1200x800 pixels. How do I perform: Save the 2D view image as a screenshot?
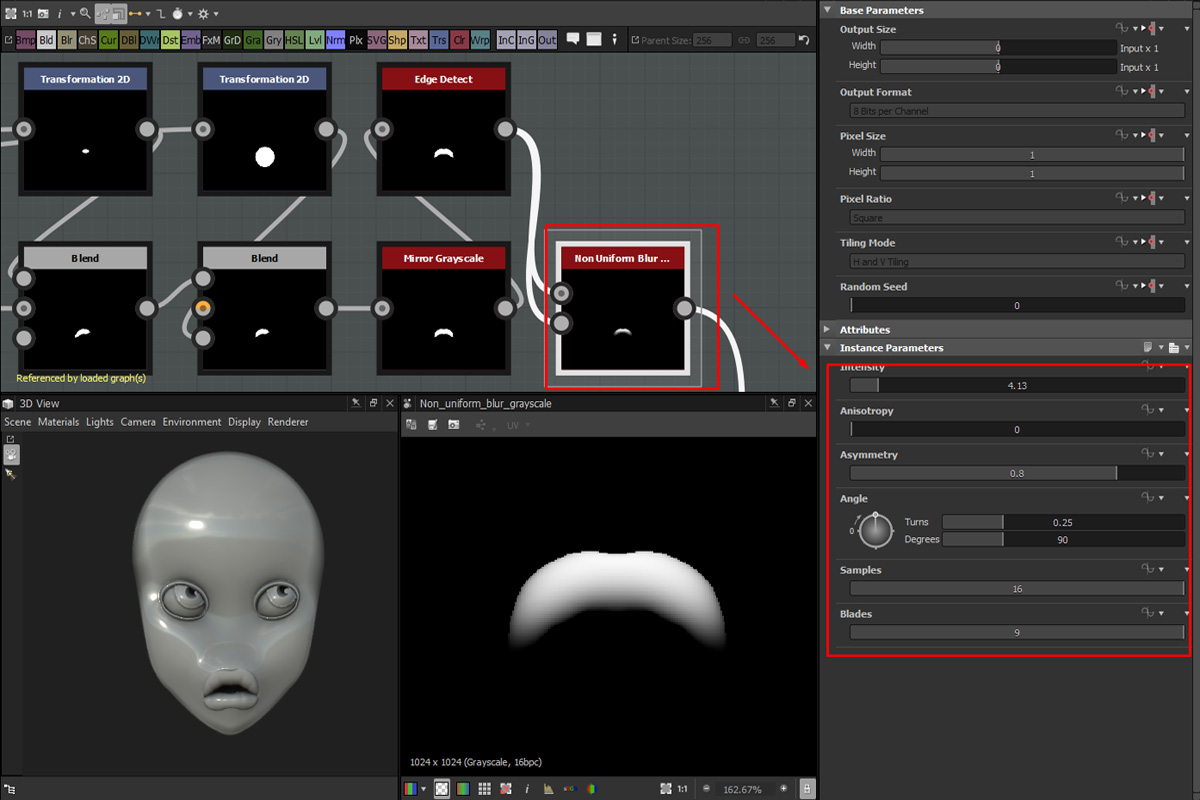(x=453, y=425)
